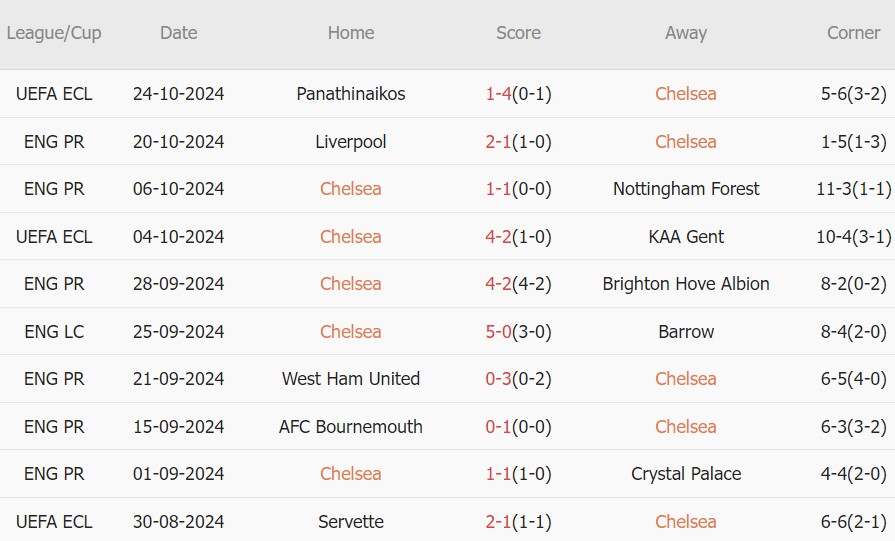This screenshot has height=541, width=895.
Task: Click the 1-4 score against Panathinaikos
Action: pos(499,94)
